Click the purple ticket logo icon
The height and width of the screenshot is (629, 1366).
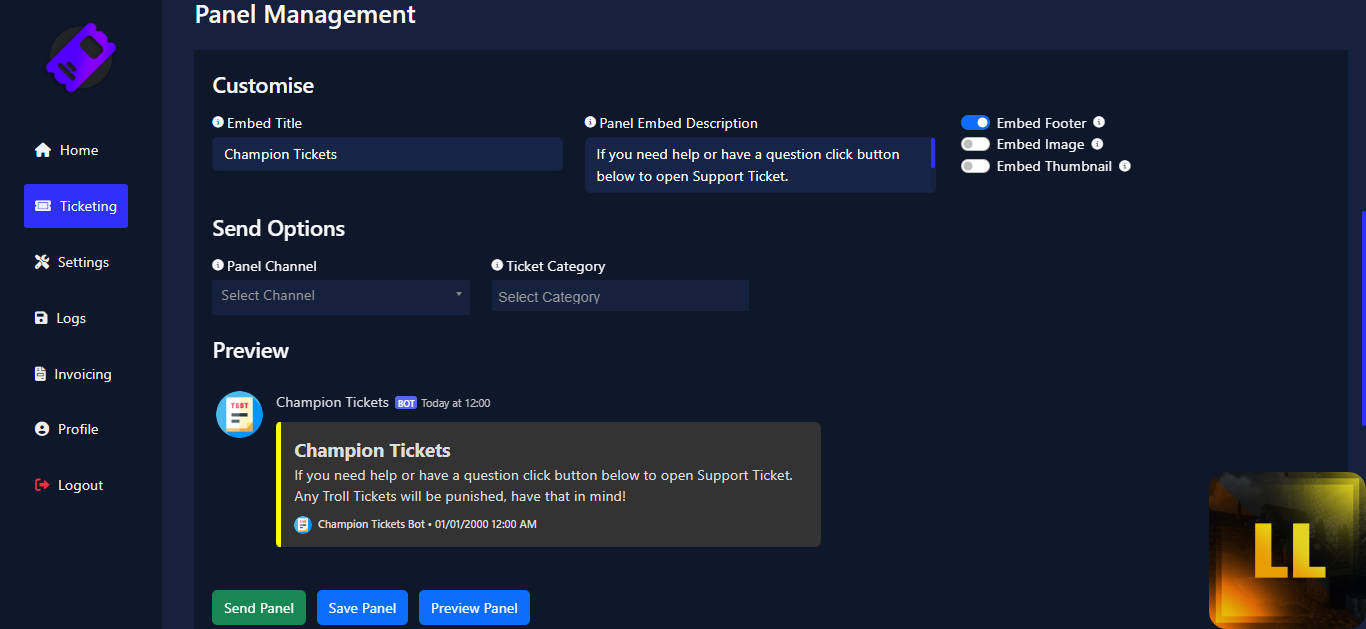[81, 58]
